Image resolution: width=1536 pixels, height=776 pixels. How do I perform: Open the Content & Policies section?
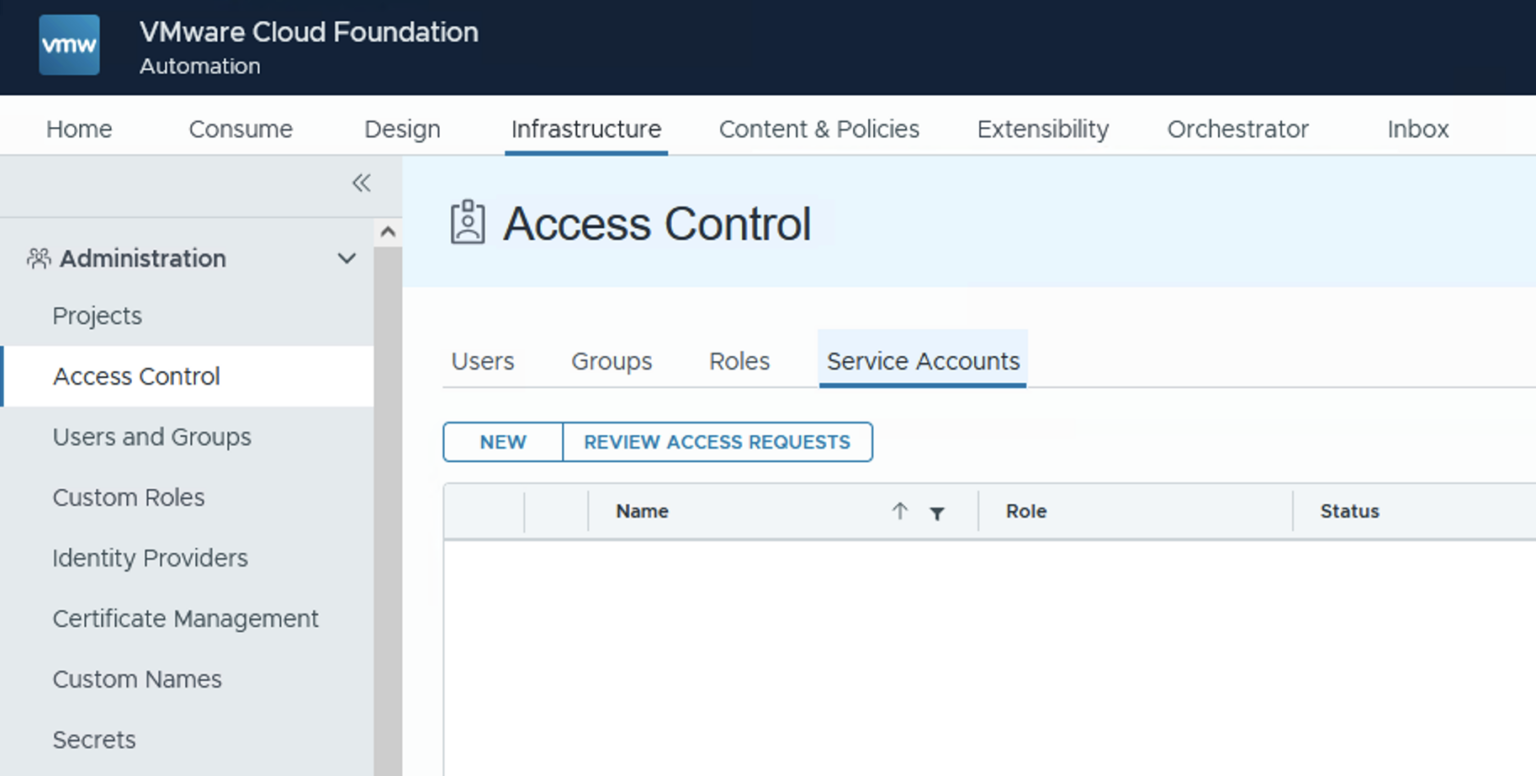tap(819, 129)
